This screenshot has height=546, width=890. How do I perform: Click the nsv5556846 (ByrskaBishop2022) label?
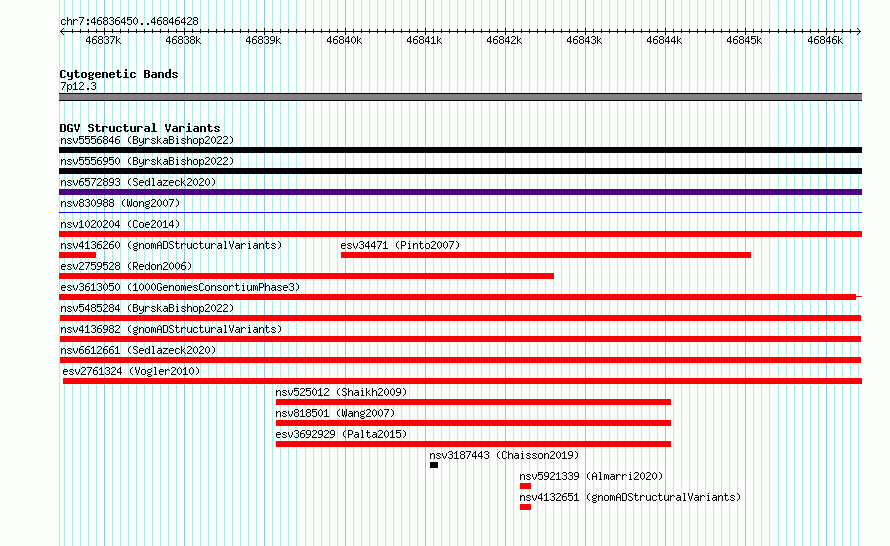(147, 140)
